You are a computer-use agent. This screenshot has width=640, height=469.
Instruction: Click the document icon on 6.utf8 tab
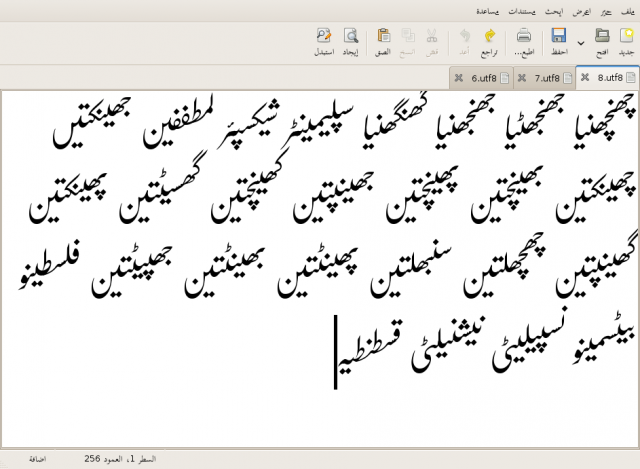(x=505, y=78)
